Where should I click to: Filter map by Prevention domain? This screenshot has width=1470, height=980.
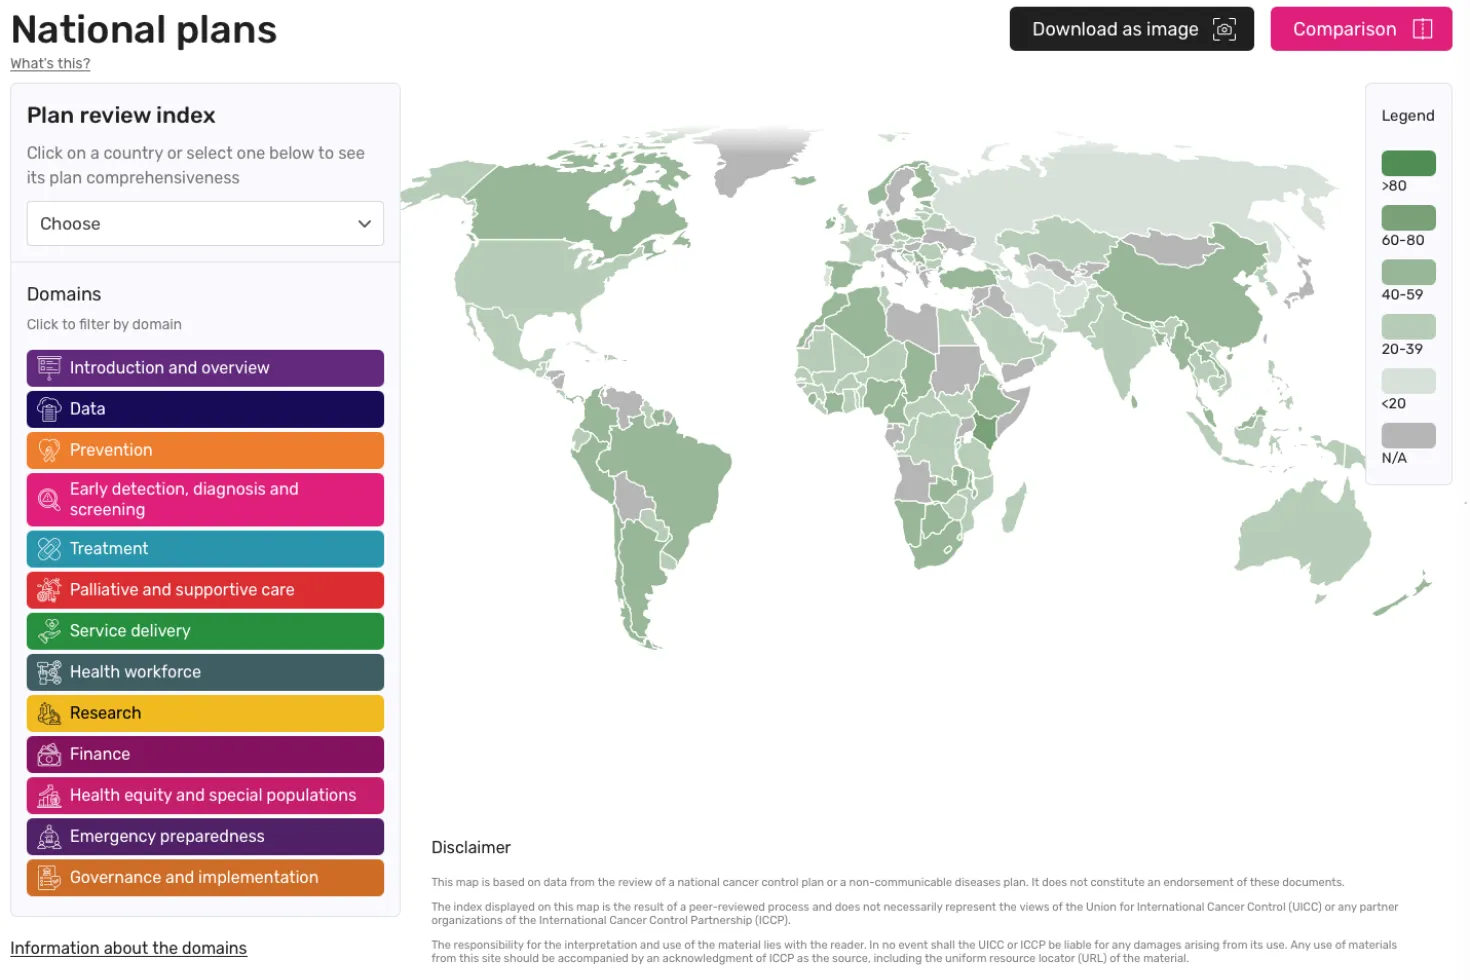click(x=205, y=450)
